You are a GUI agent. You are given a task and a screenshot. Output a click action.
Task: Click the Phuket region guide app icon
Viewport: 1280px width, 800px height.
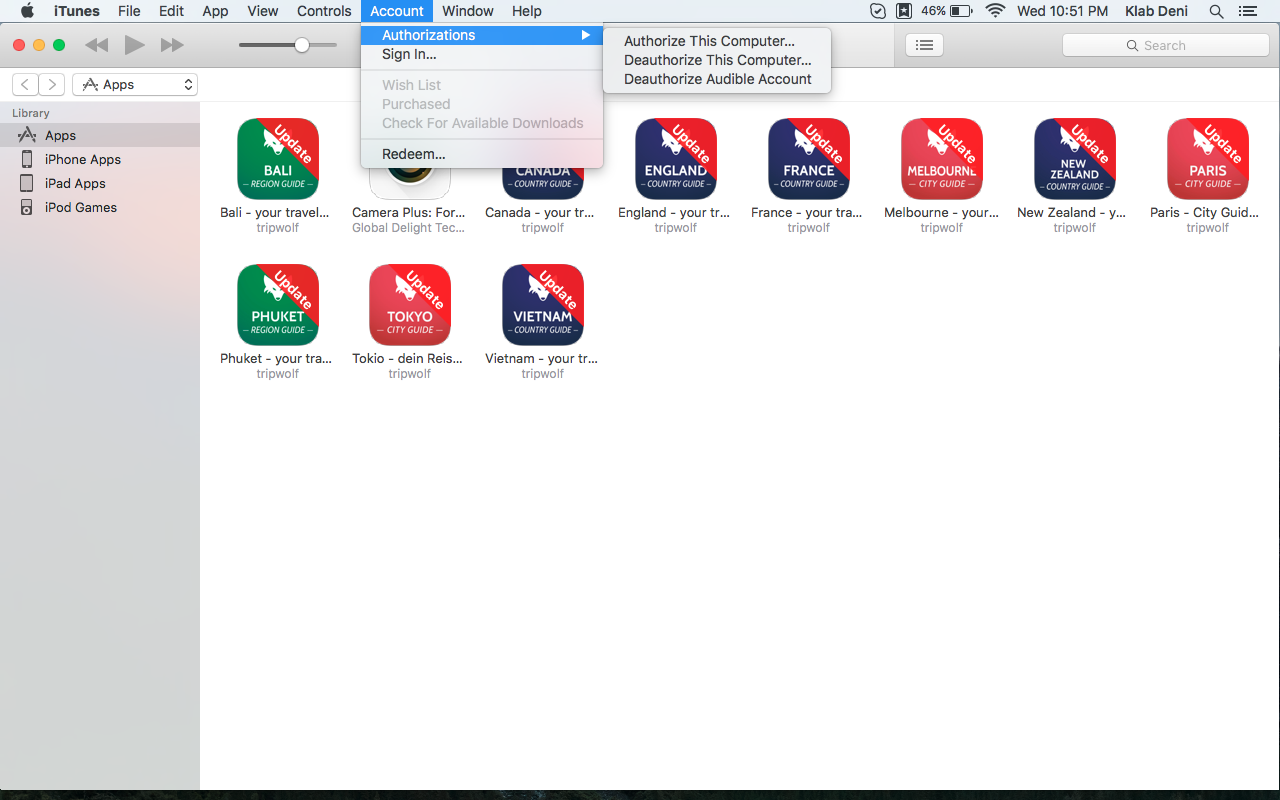[x=277, y=305]
